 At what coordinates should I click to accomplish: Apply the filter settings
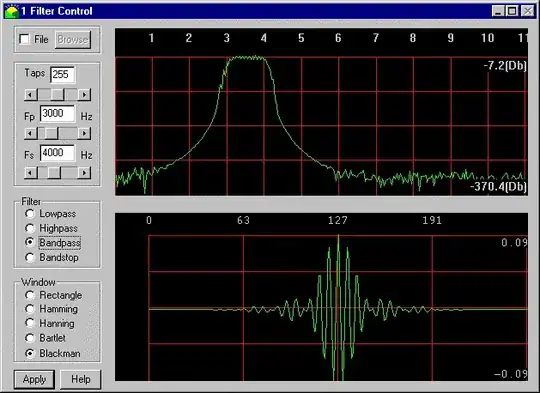34,380
